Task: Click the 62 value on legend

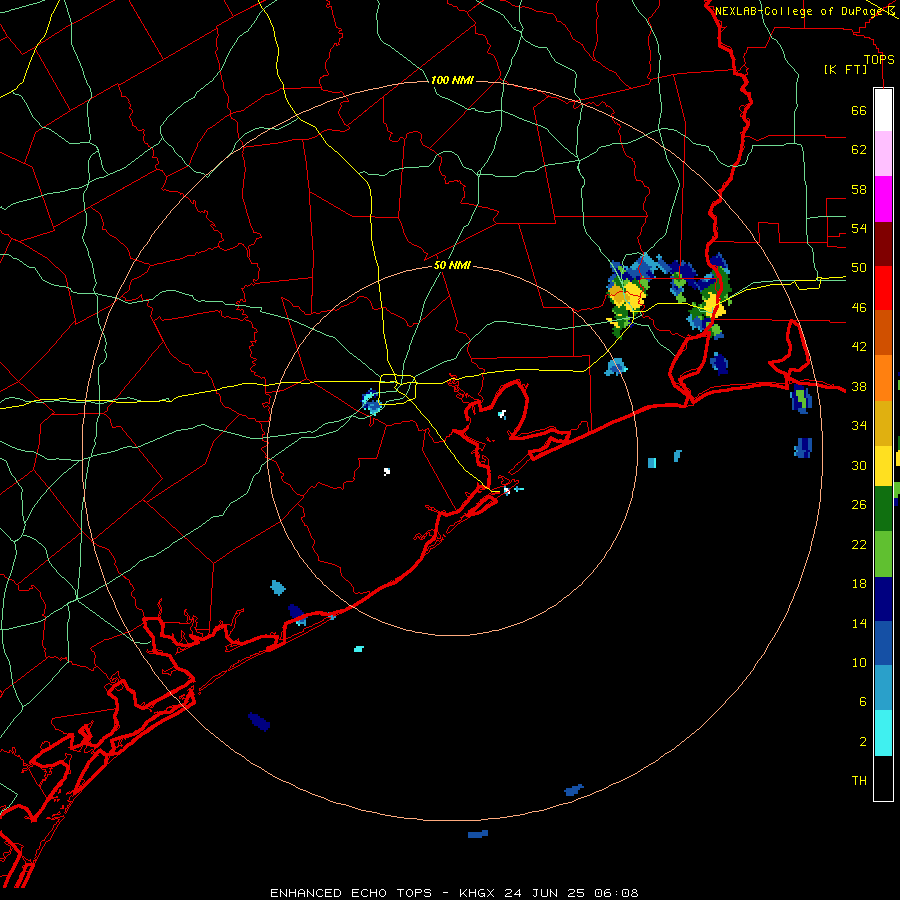Action: 859,149
